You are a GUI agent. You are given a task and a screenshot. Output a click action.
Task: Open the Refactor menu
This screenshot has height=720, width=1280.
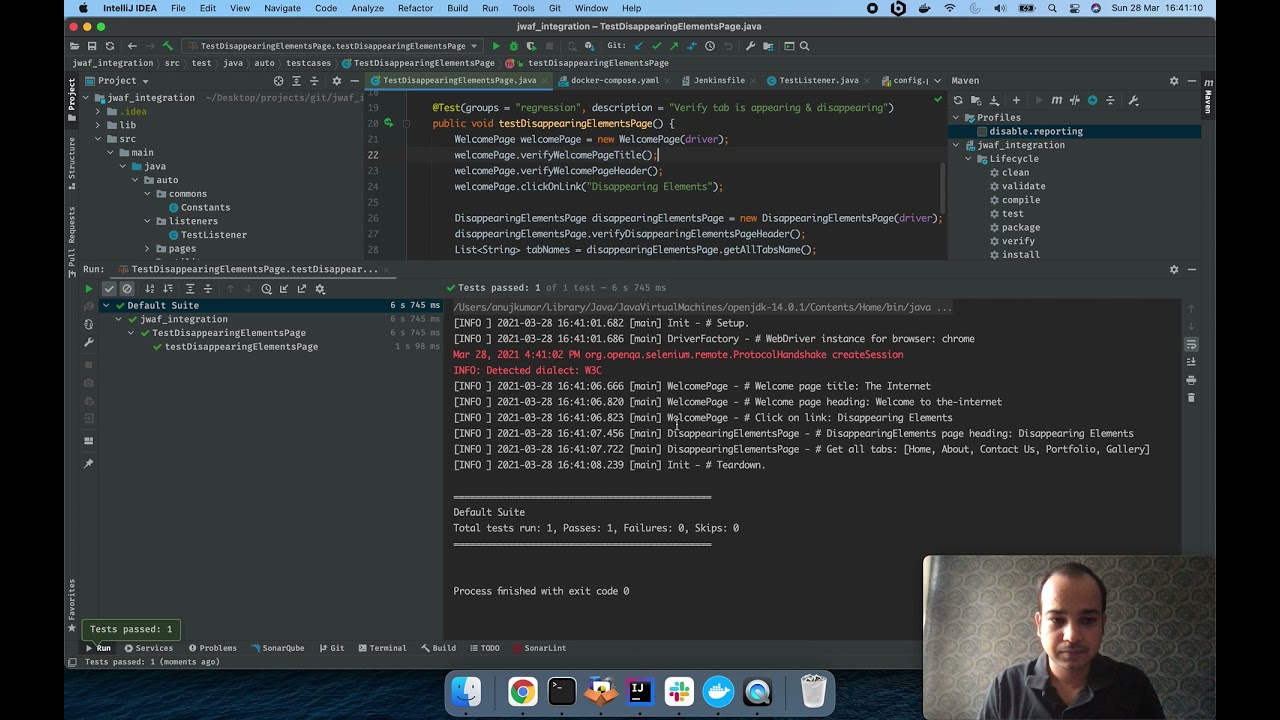[415, 8]
